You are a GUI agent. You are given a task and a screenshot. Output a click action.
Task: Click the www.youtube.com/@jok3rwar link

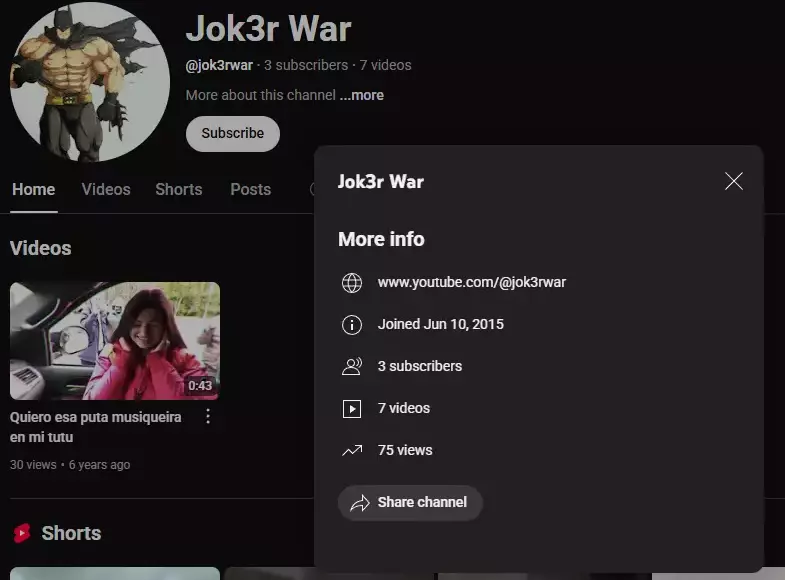pos(472,282)
